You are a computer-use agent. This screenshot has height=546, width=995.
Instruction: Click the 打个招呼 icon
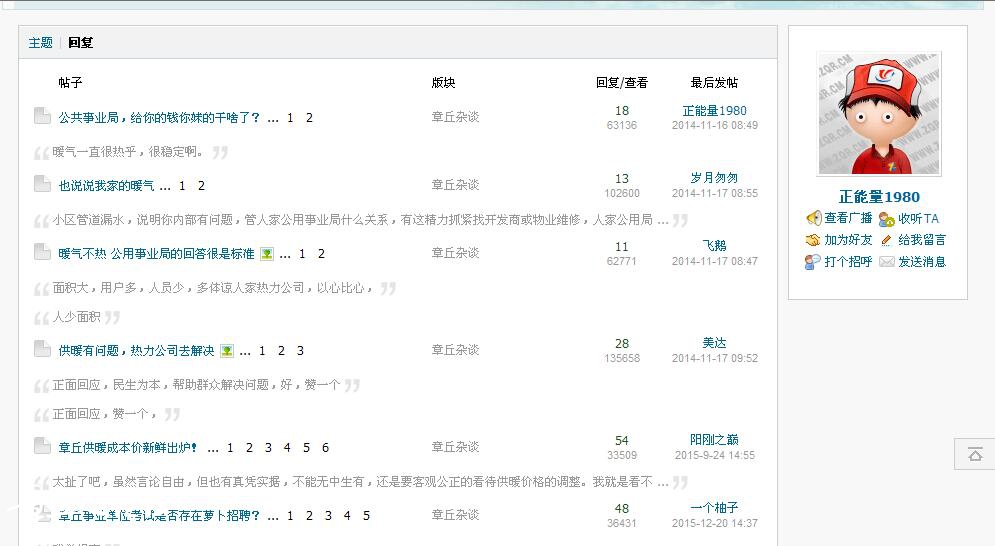click(x=812, y=262)
